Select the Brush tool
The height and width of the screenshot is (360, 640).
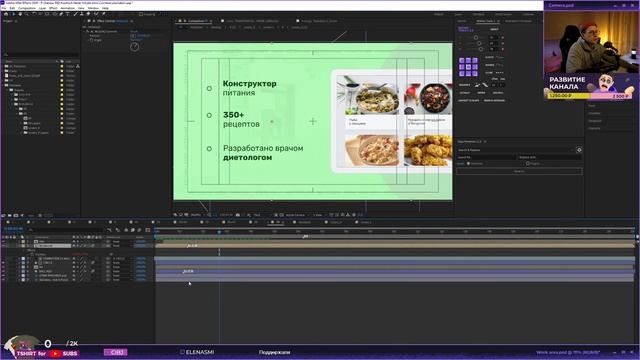pyautogui.click(x=76, y=14)
